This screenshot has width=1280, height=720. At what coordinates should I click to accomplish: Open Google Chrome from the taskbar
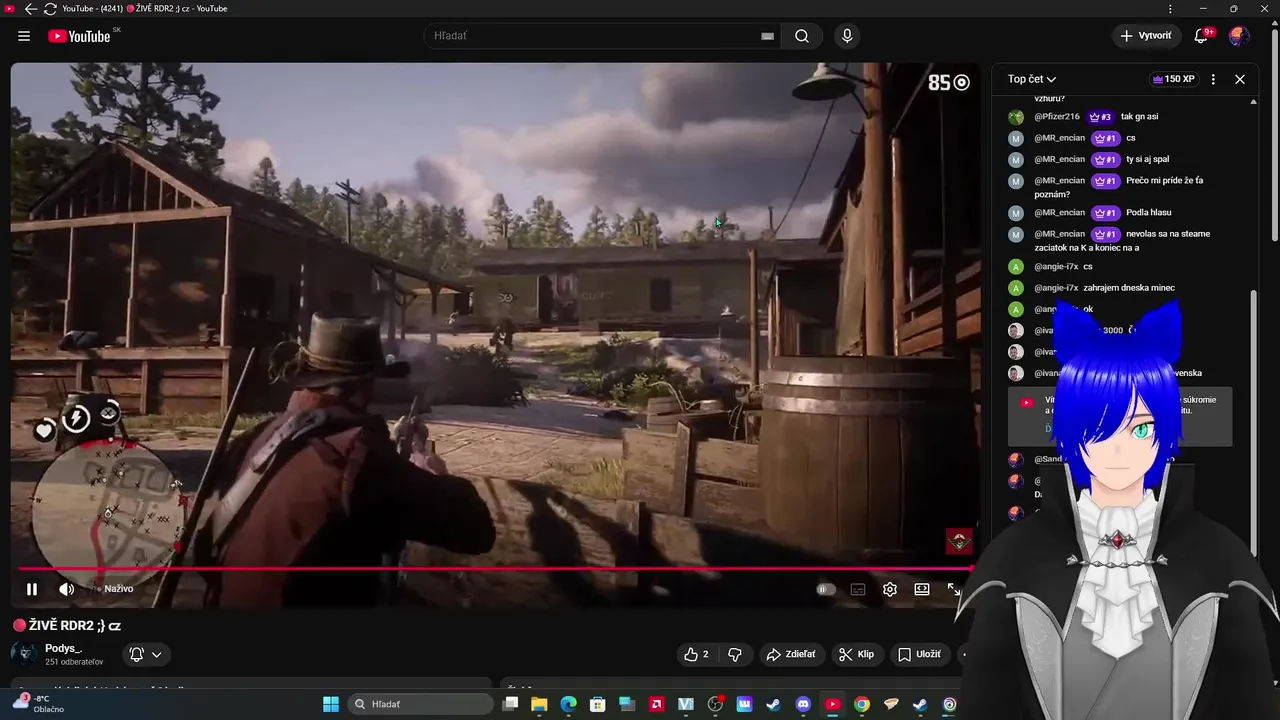click(862, 704)
